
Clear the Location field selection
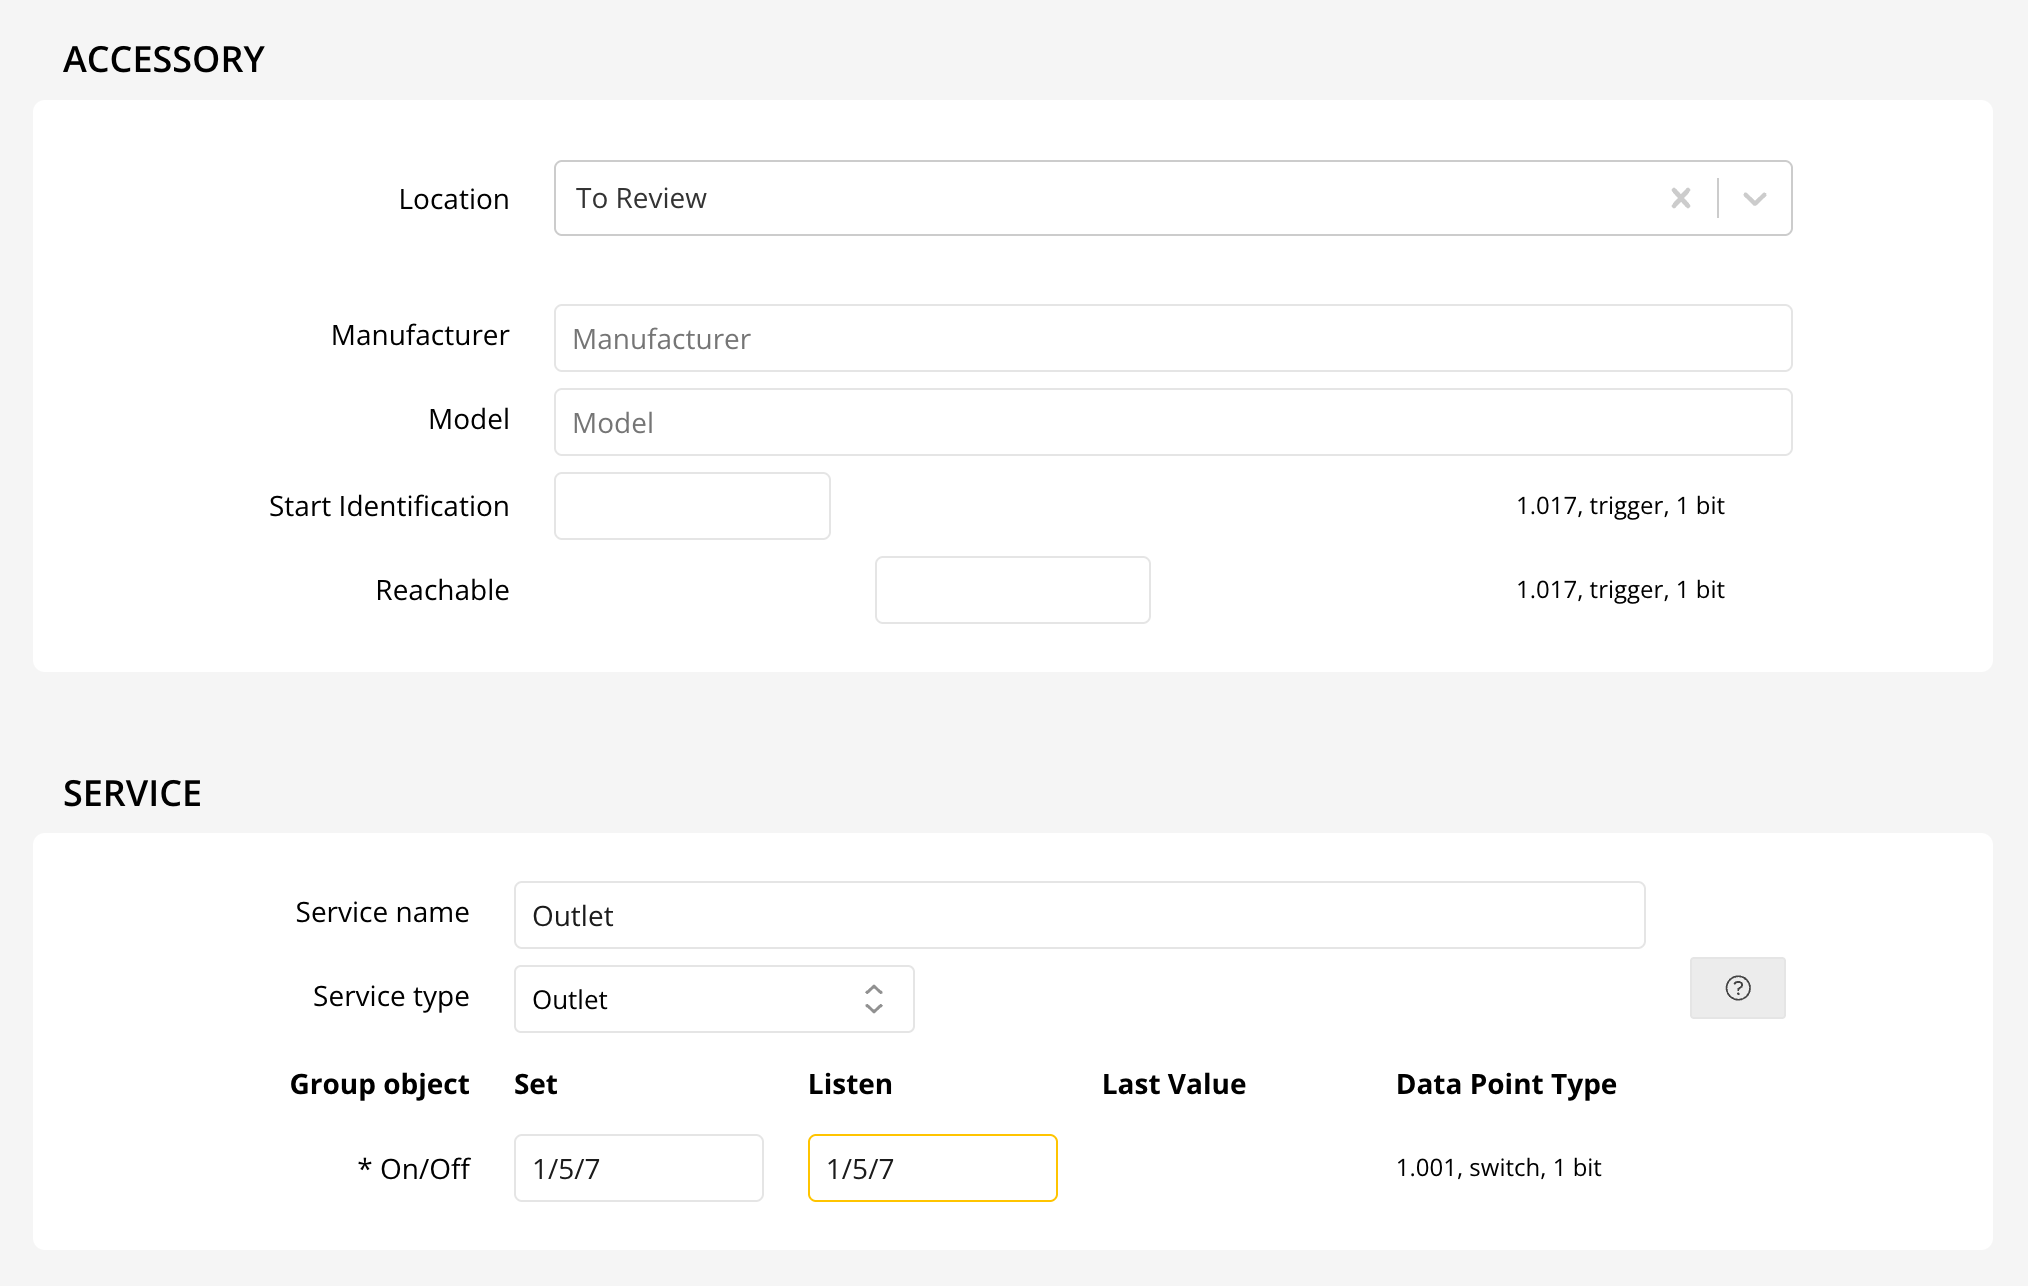click(1680, 198)
